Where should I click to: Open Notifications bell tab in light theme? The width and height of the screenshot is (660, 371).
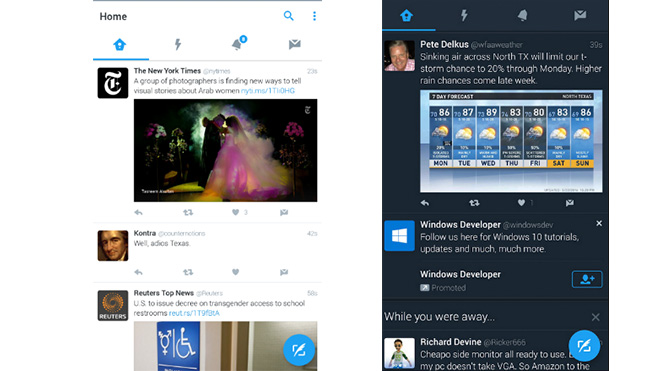tap(238, 44)
